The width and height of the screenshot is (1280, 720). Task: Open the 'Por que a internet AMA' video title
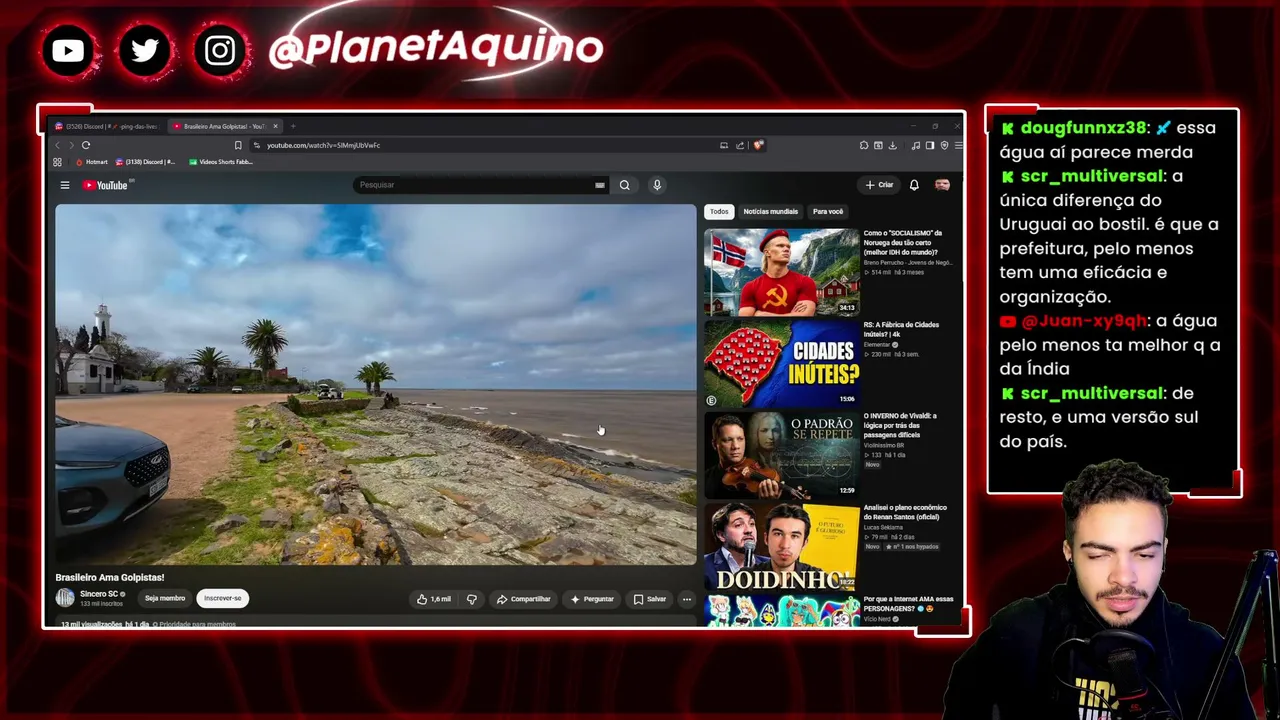click(908, 603)
